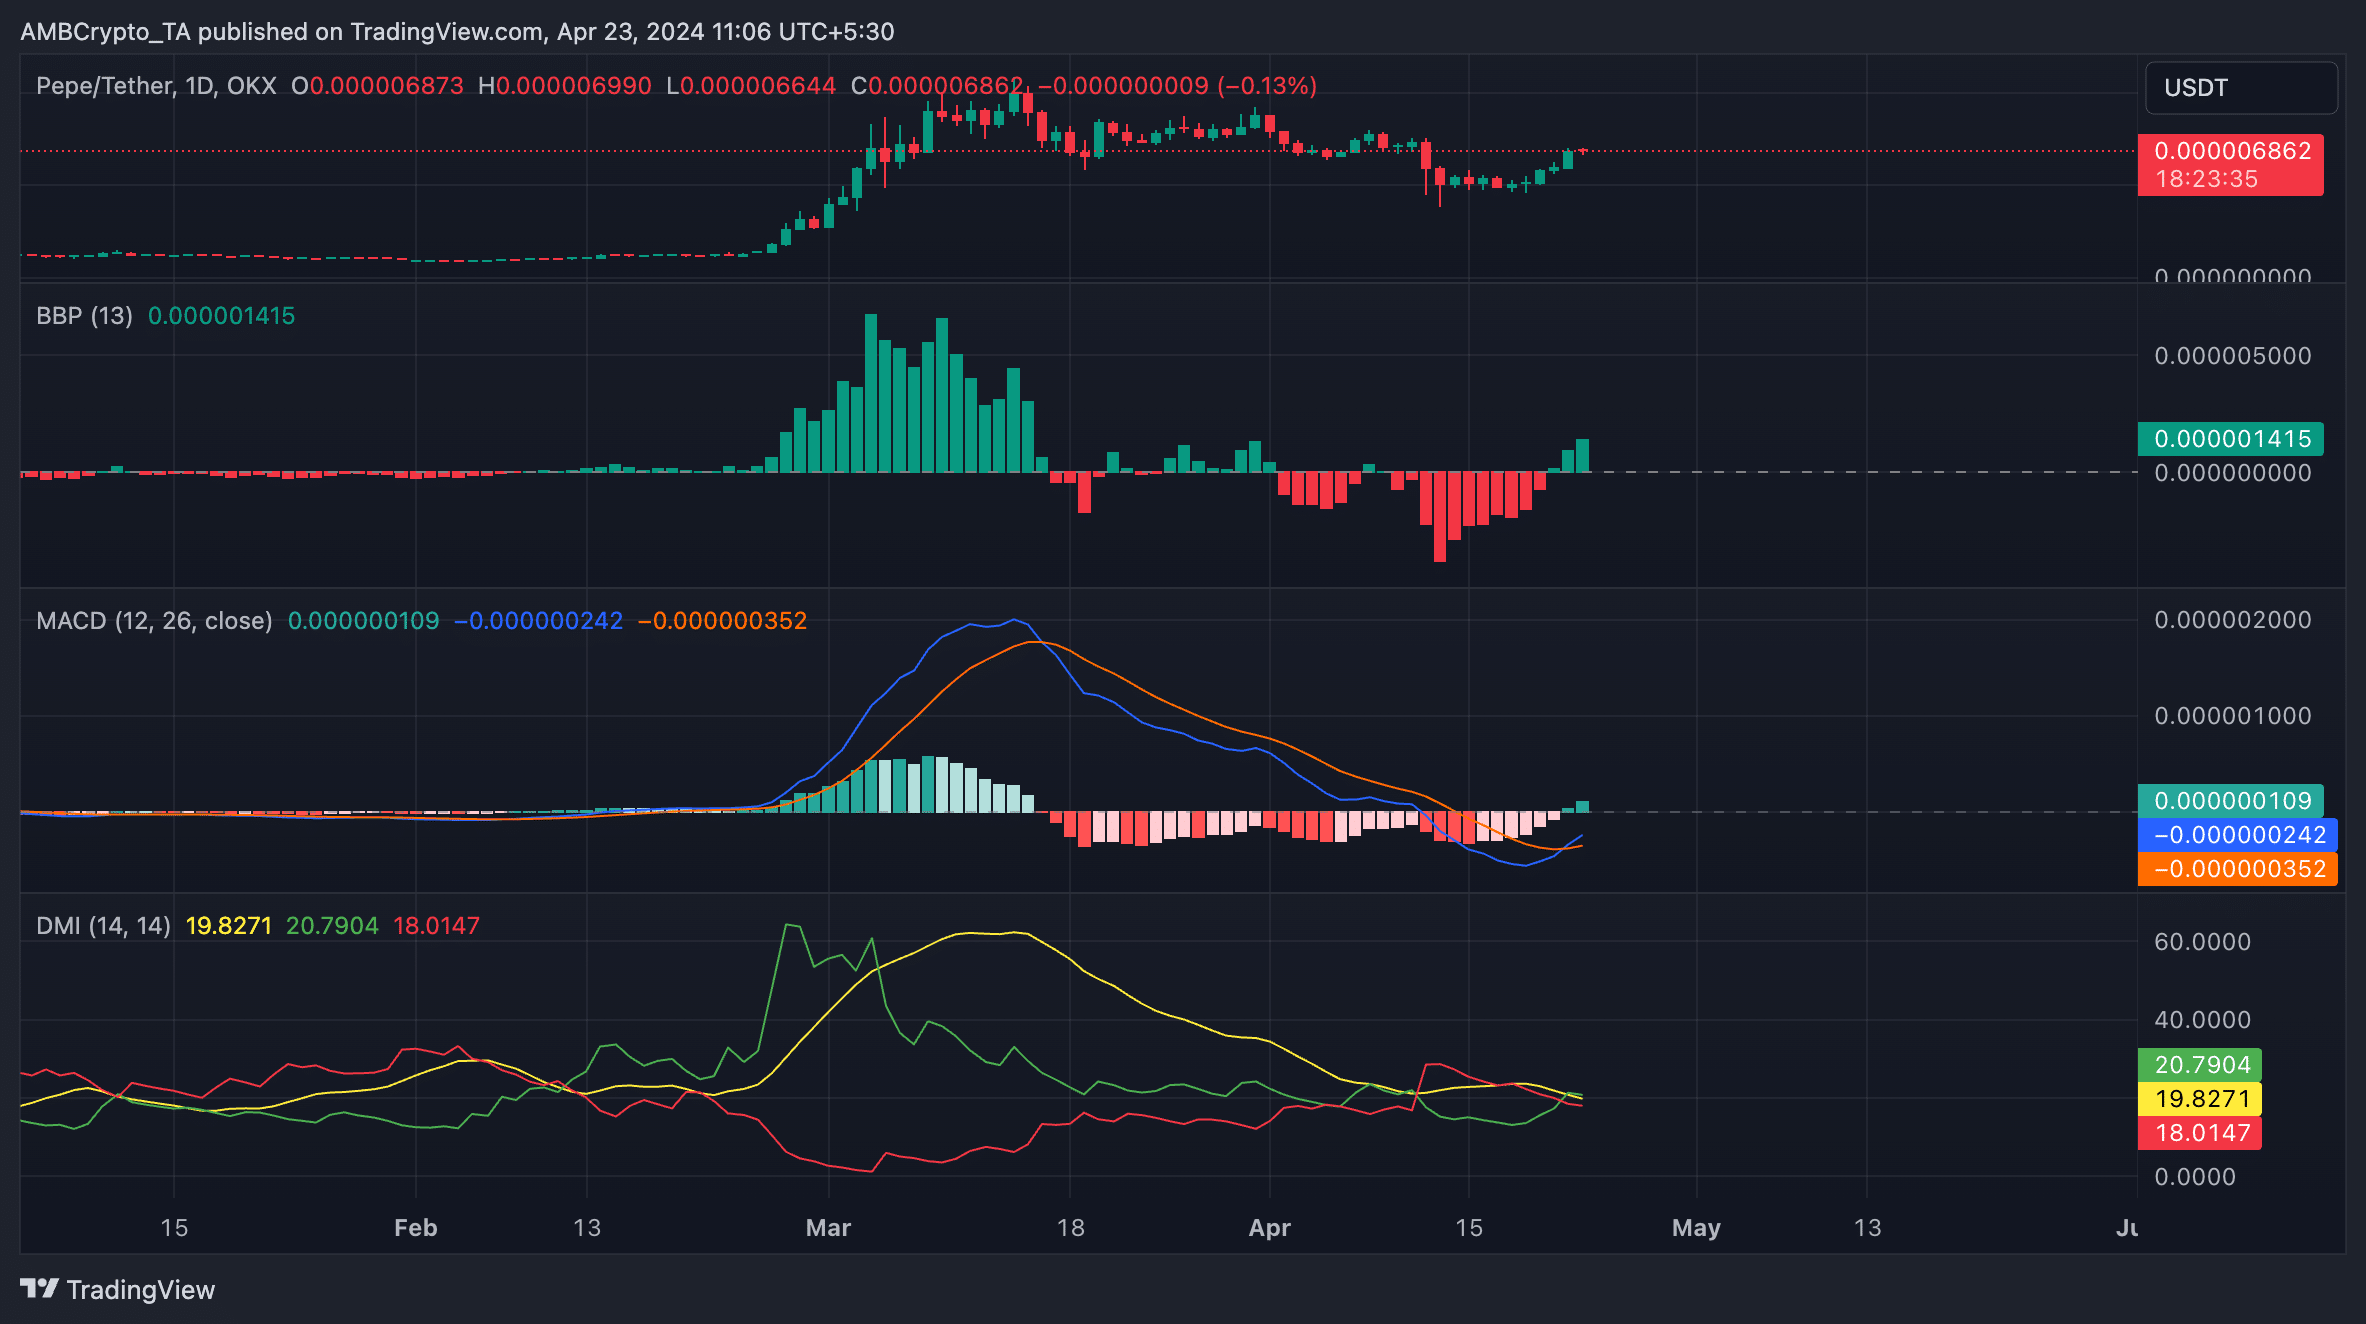Click the Mar date label on time axis
The width and height of the screenshot is (2366, 1324).
coord(828,1228)
